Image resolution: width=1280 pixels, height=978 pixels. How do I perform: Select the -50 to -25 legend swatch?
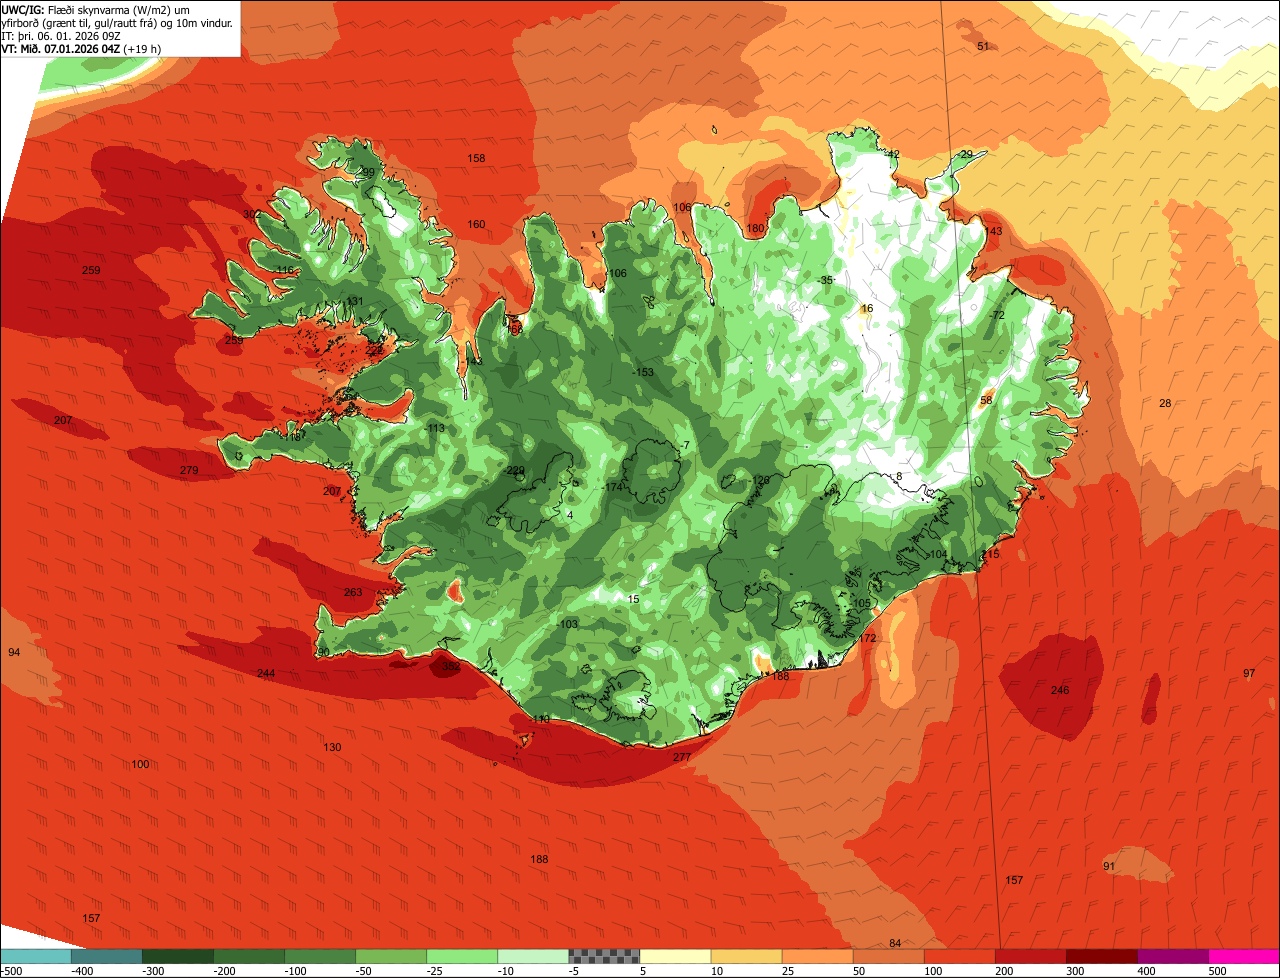point(391,956)
